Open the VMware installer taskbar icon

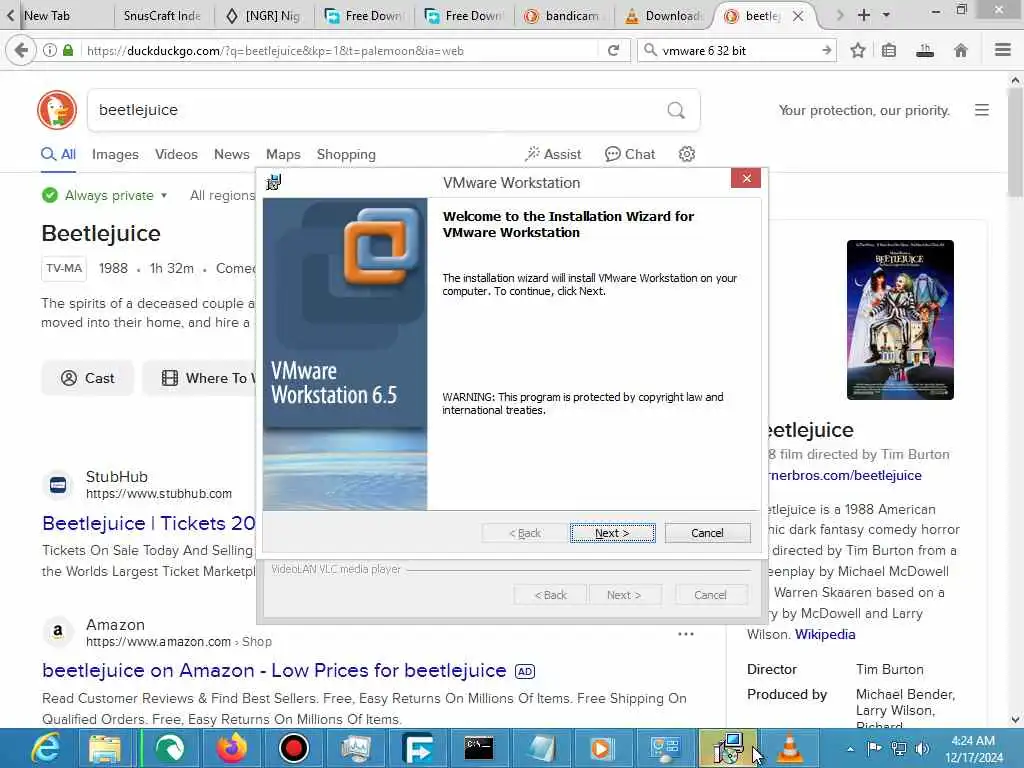click(x=728, y=748)
